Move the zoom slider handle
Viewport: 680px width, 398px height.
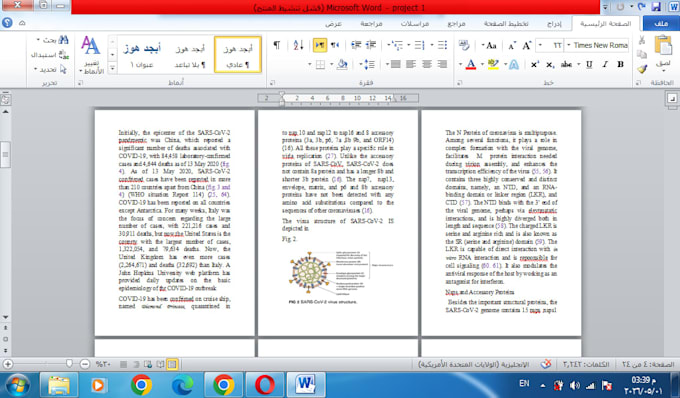(69, 363)
